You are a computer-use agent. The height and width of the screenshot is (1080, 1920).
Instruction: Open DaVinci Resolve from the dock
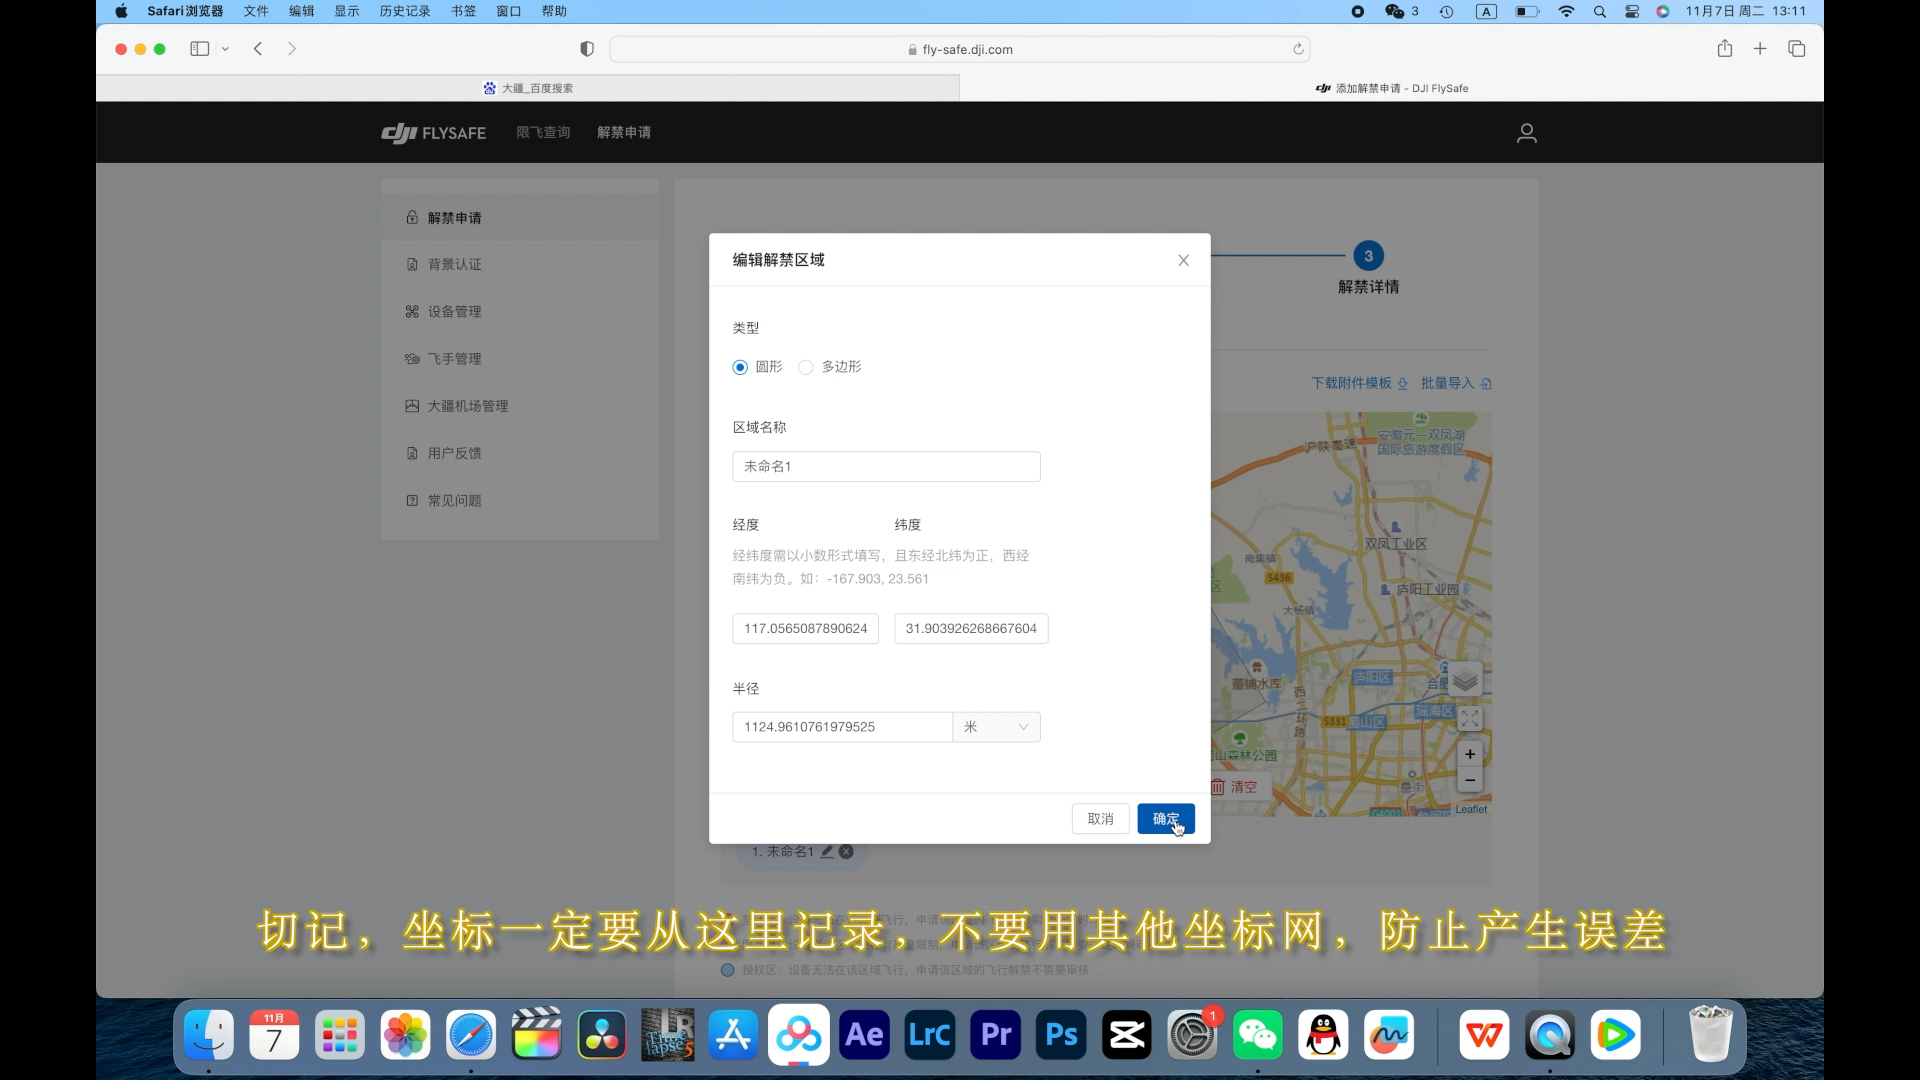click(x=602, y=1035)
